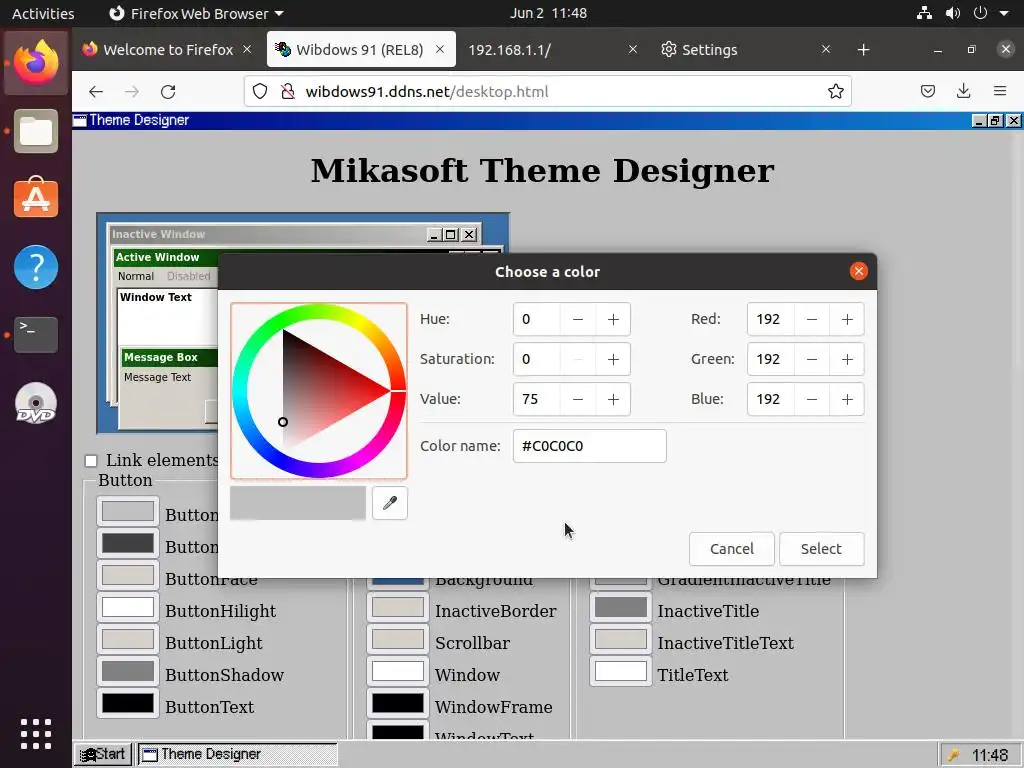
Task: Close the Choose a color dialog
Action: click(858, 271)
